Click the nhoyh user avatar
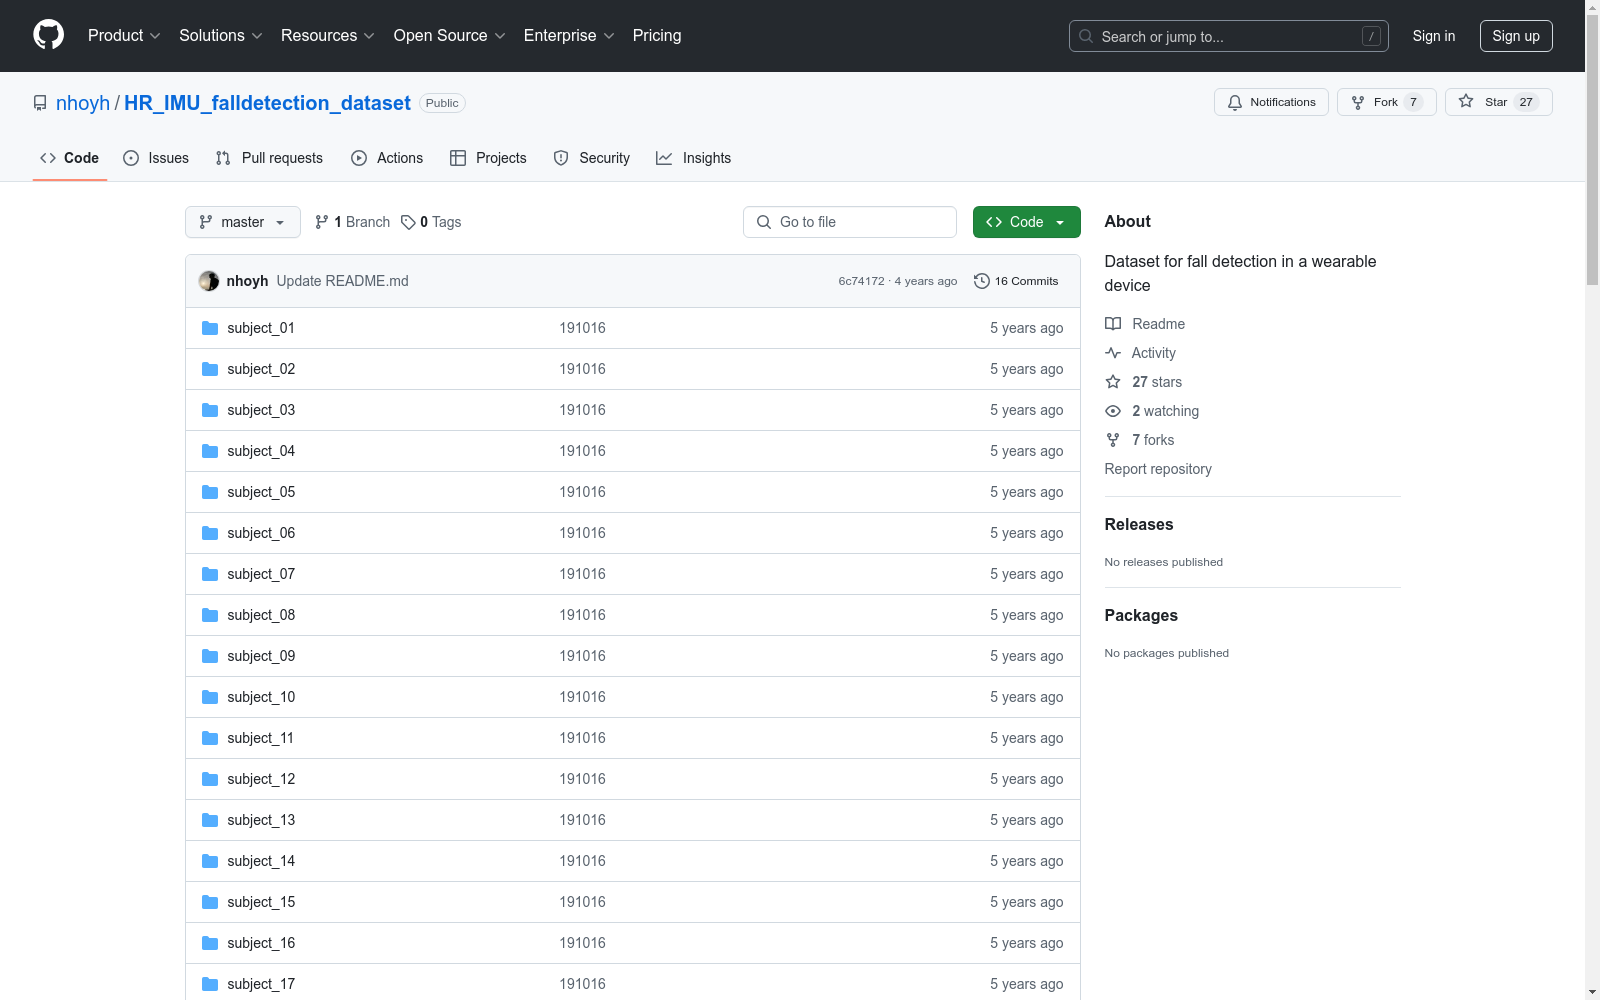Viewport: 1600px width, 1000px height. [209, 281]
